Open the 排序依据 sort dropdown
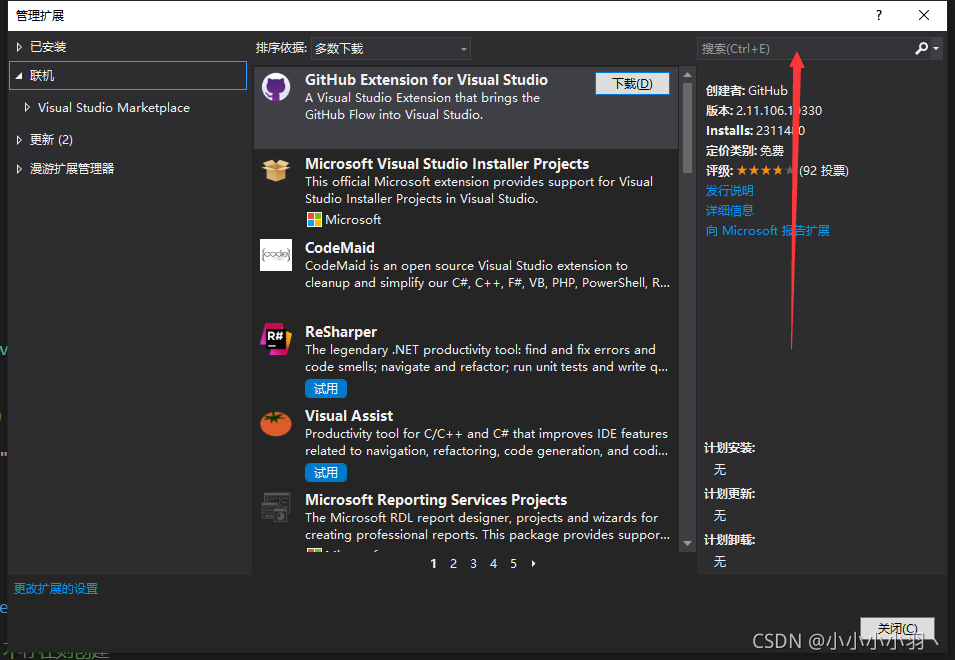955x660 pixels. click(390, 47)
